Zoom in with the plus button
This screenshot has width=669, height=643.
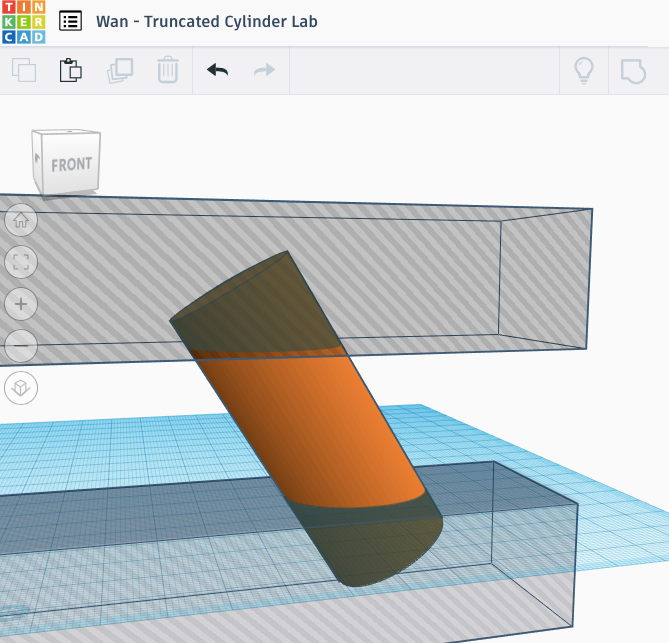[x=21, y=304]
